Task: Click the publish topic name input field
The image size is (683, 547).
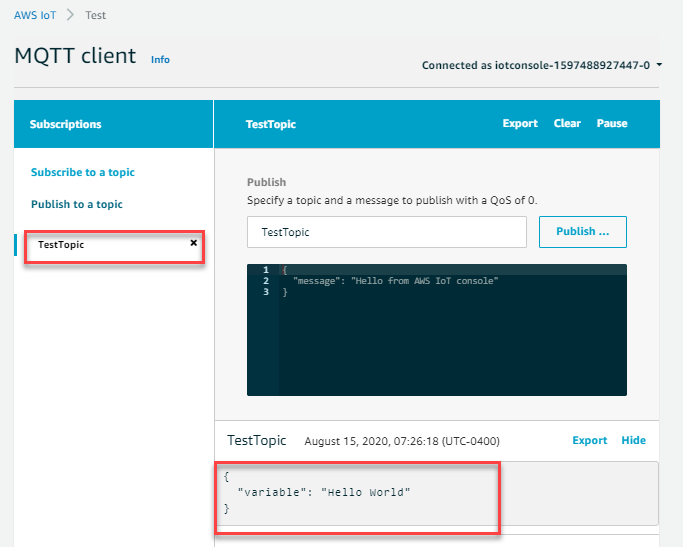Action: click(x=386, y=231)
